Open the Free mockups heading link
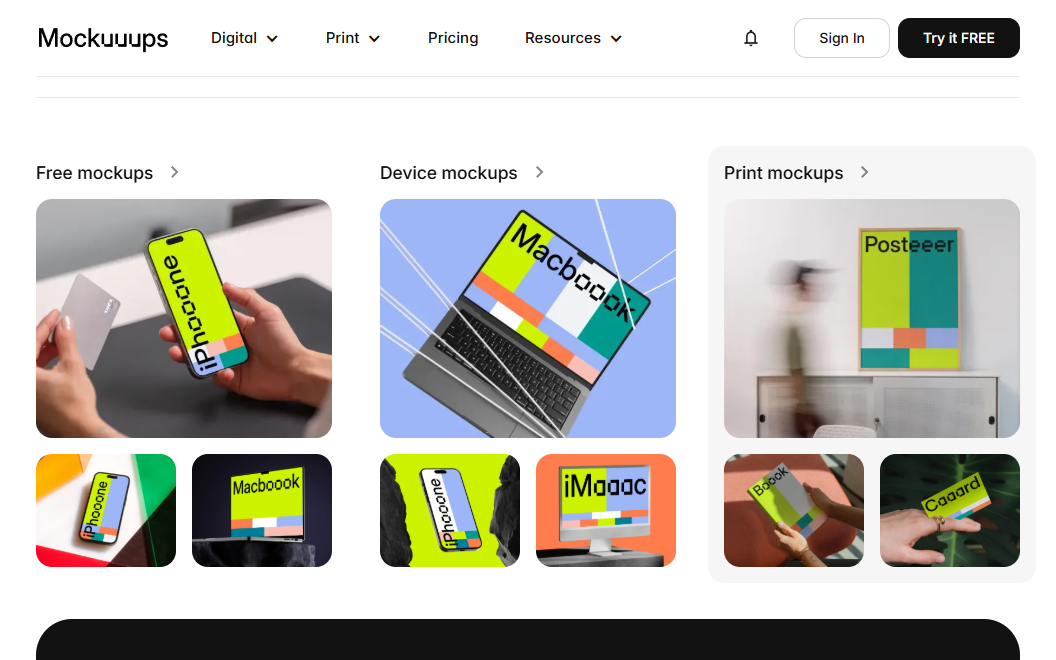Image resolution: width=1056 pixels, height=660 pixels. [94, 173]
